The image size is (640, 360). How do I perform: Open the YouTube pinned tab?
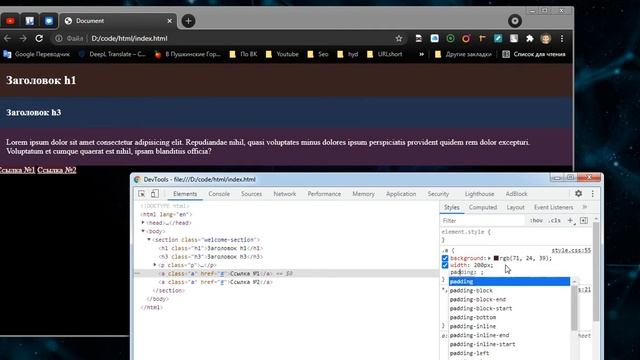10,21
